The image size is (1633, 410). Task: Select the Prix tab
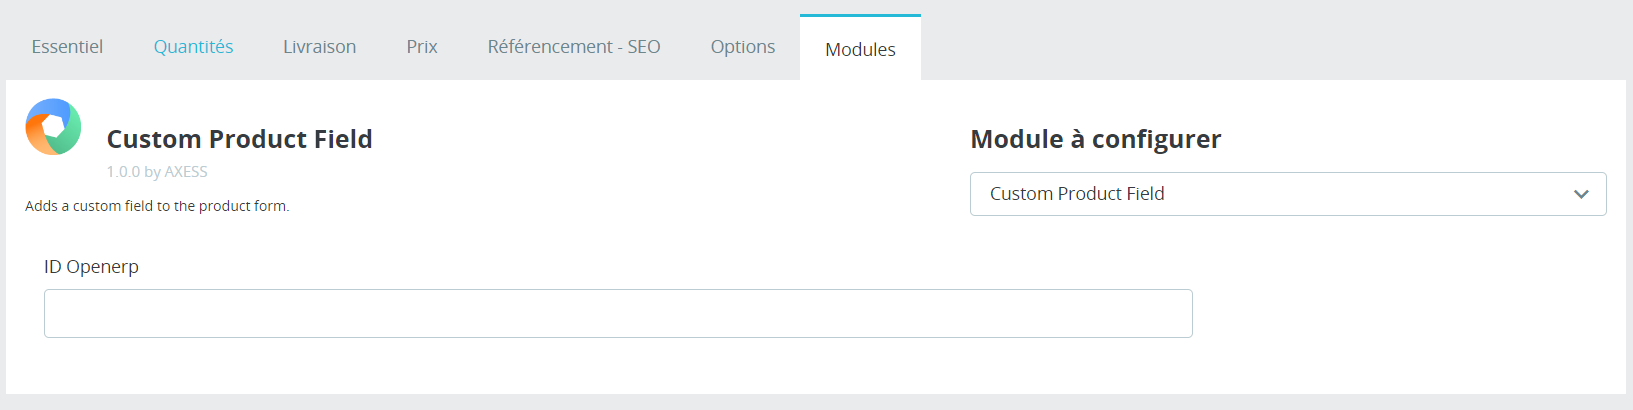click(x=422, y=47)
